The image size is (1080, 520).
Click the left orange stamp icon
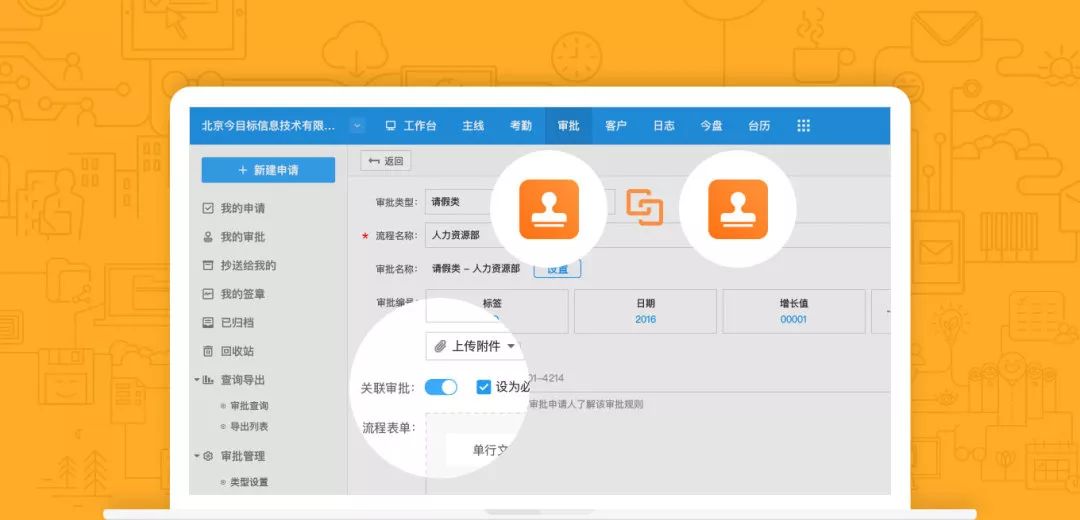tap(549, 209)
